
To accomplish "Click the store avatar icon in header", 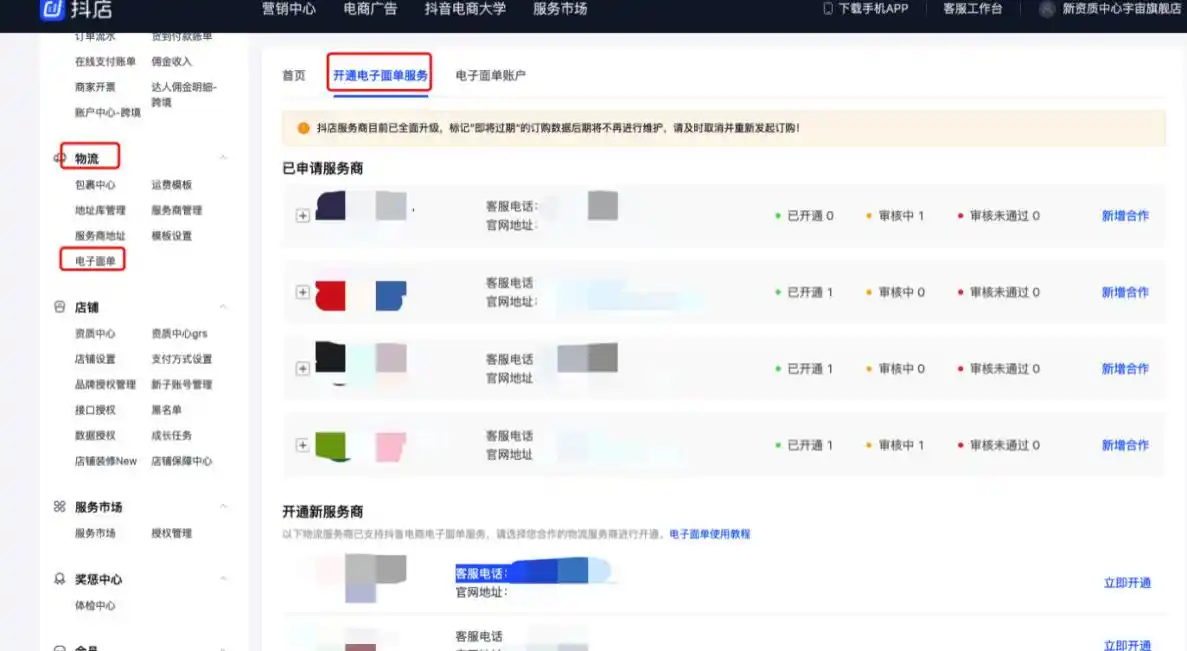I will pos(1047,9).
